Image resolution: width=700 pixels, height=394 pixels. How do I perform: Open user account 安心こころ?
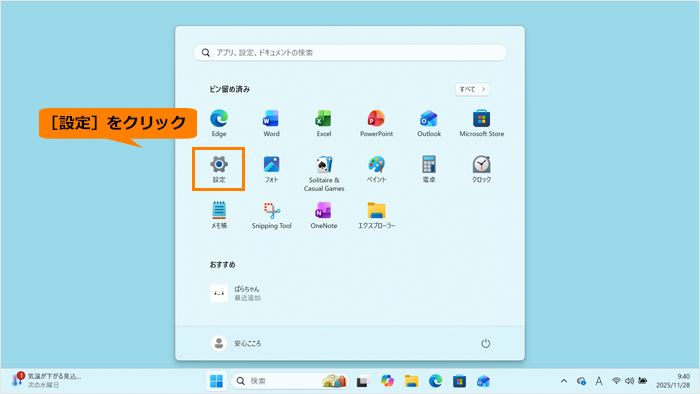point(236,343)
